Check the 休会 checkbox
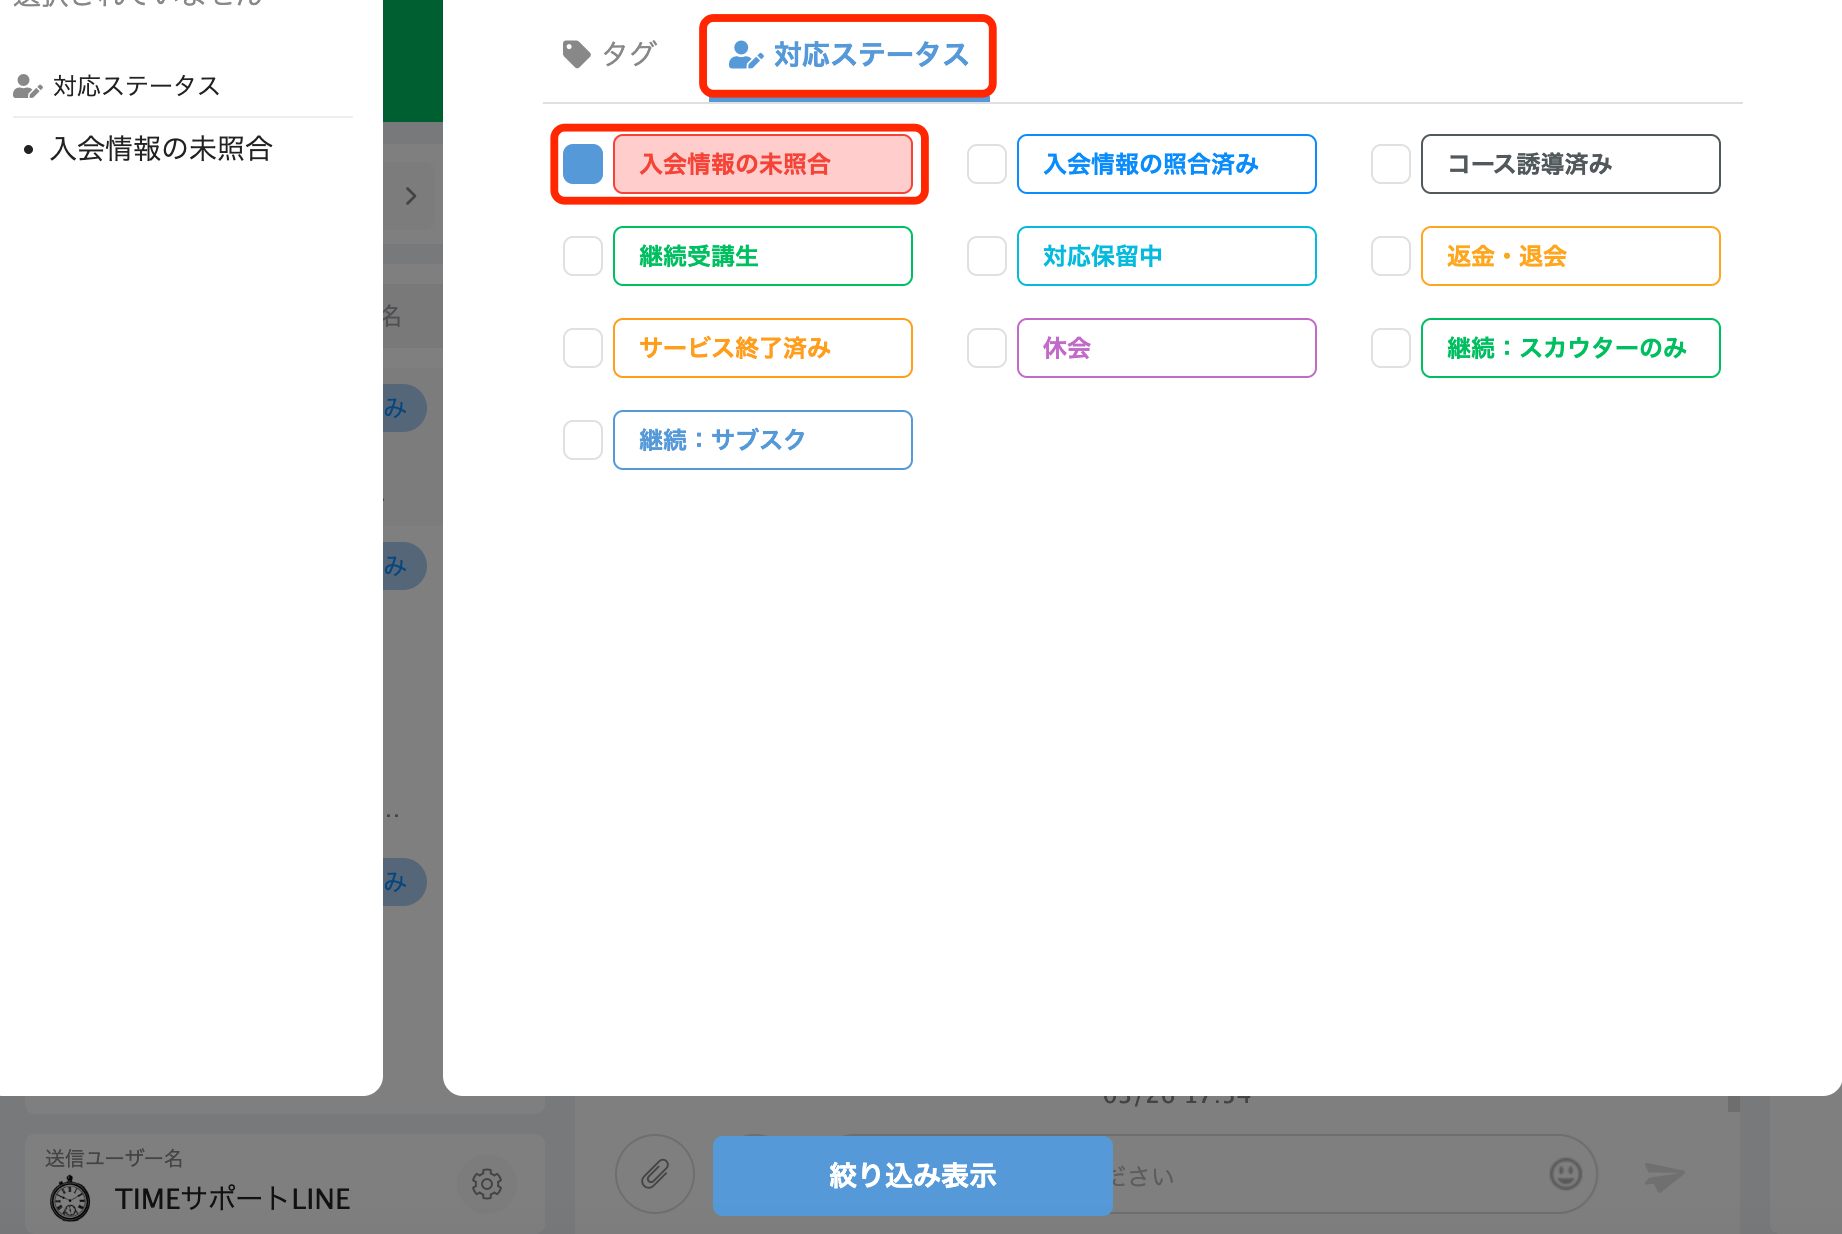 (x=987, y=348)
